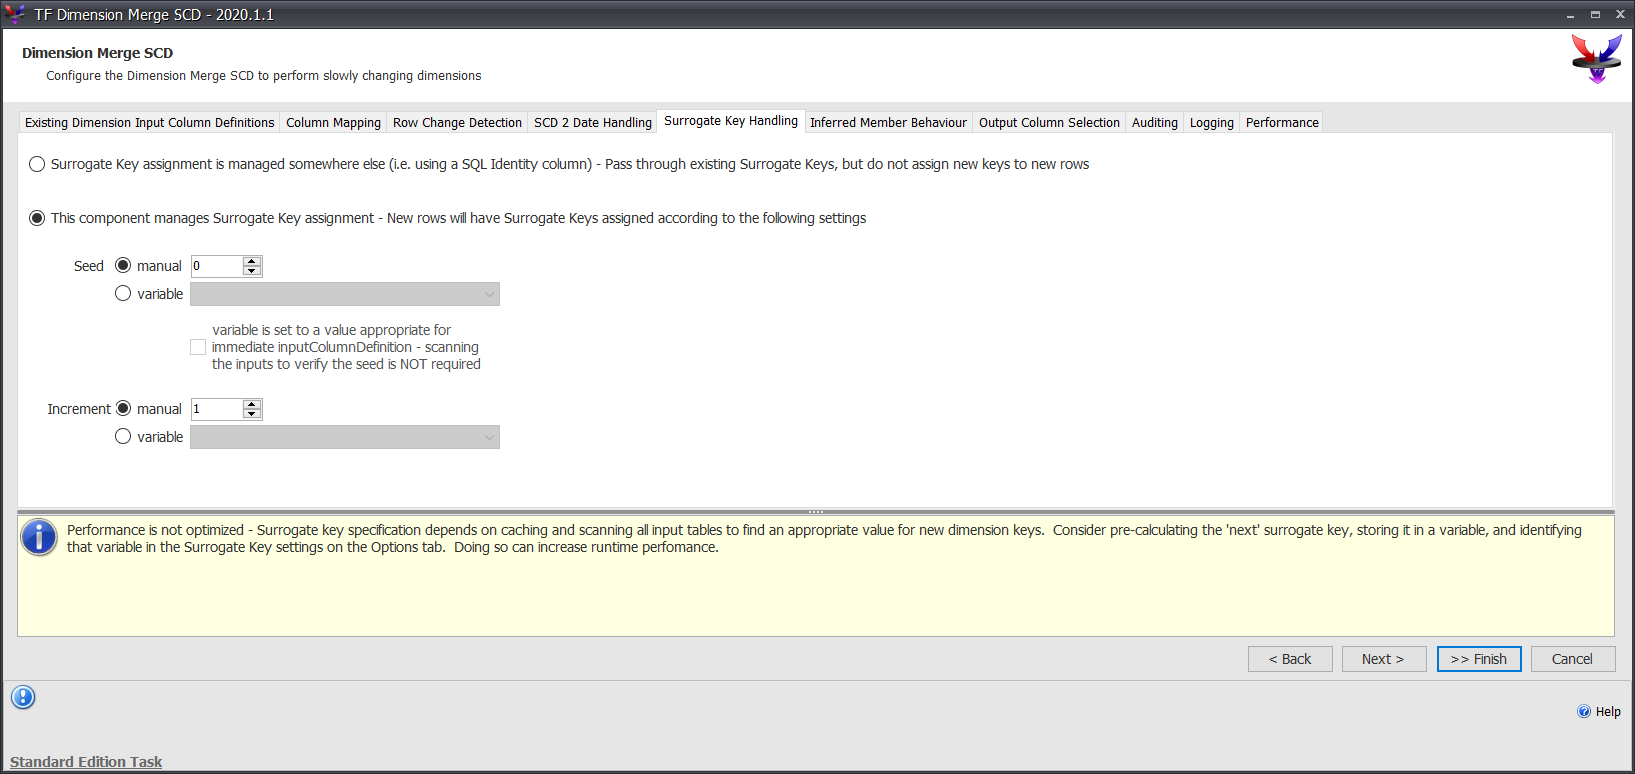Select the Increment variable radio button

[123, 436]
